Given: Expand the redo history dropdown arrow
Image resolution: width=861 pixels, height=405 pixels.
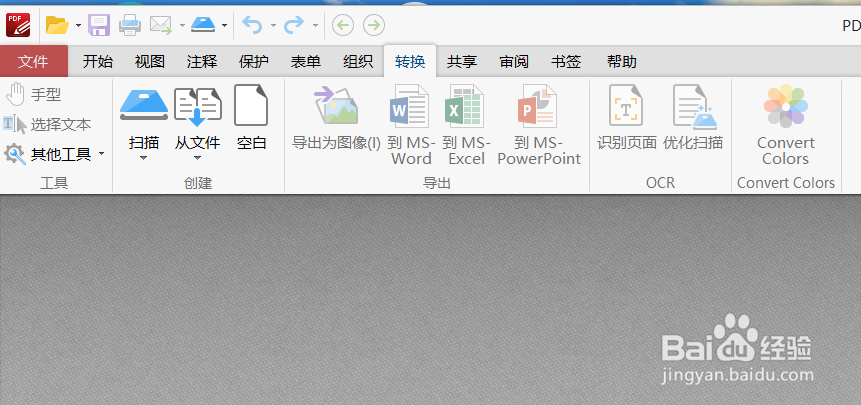Looking at the screenshot, I should coord(315,25).
